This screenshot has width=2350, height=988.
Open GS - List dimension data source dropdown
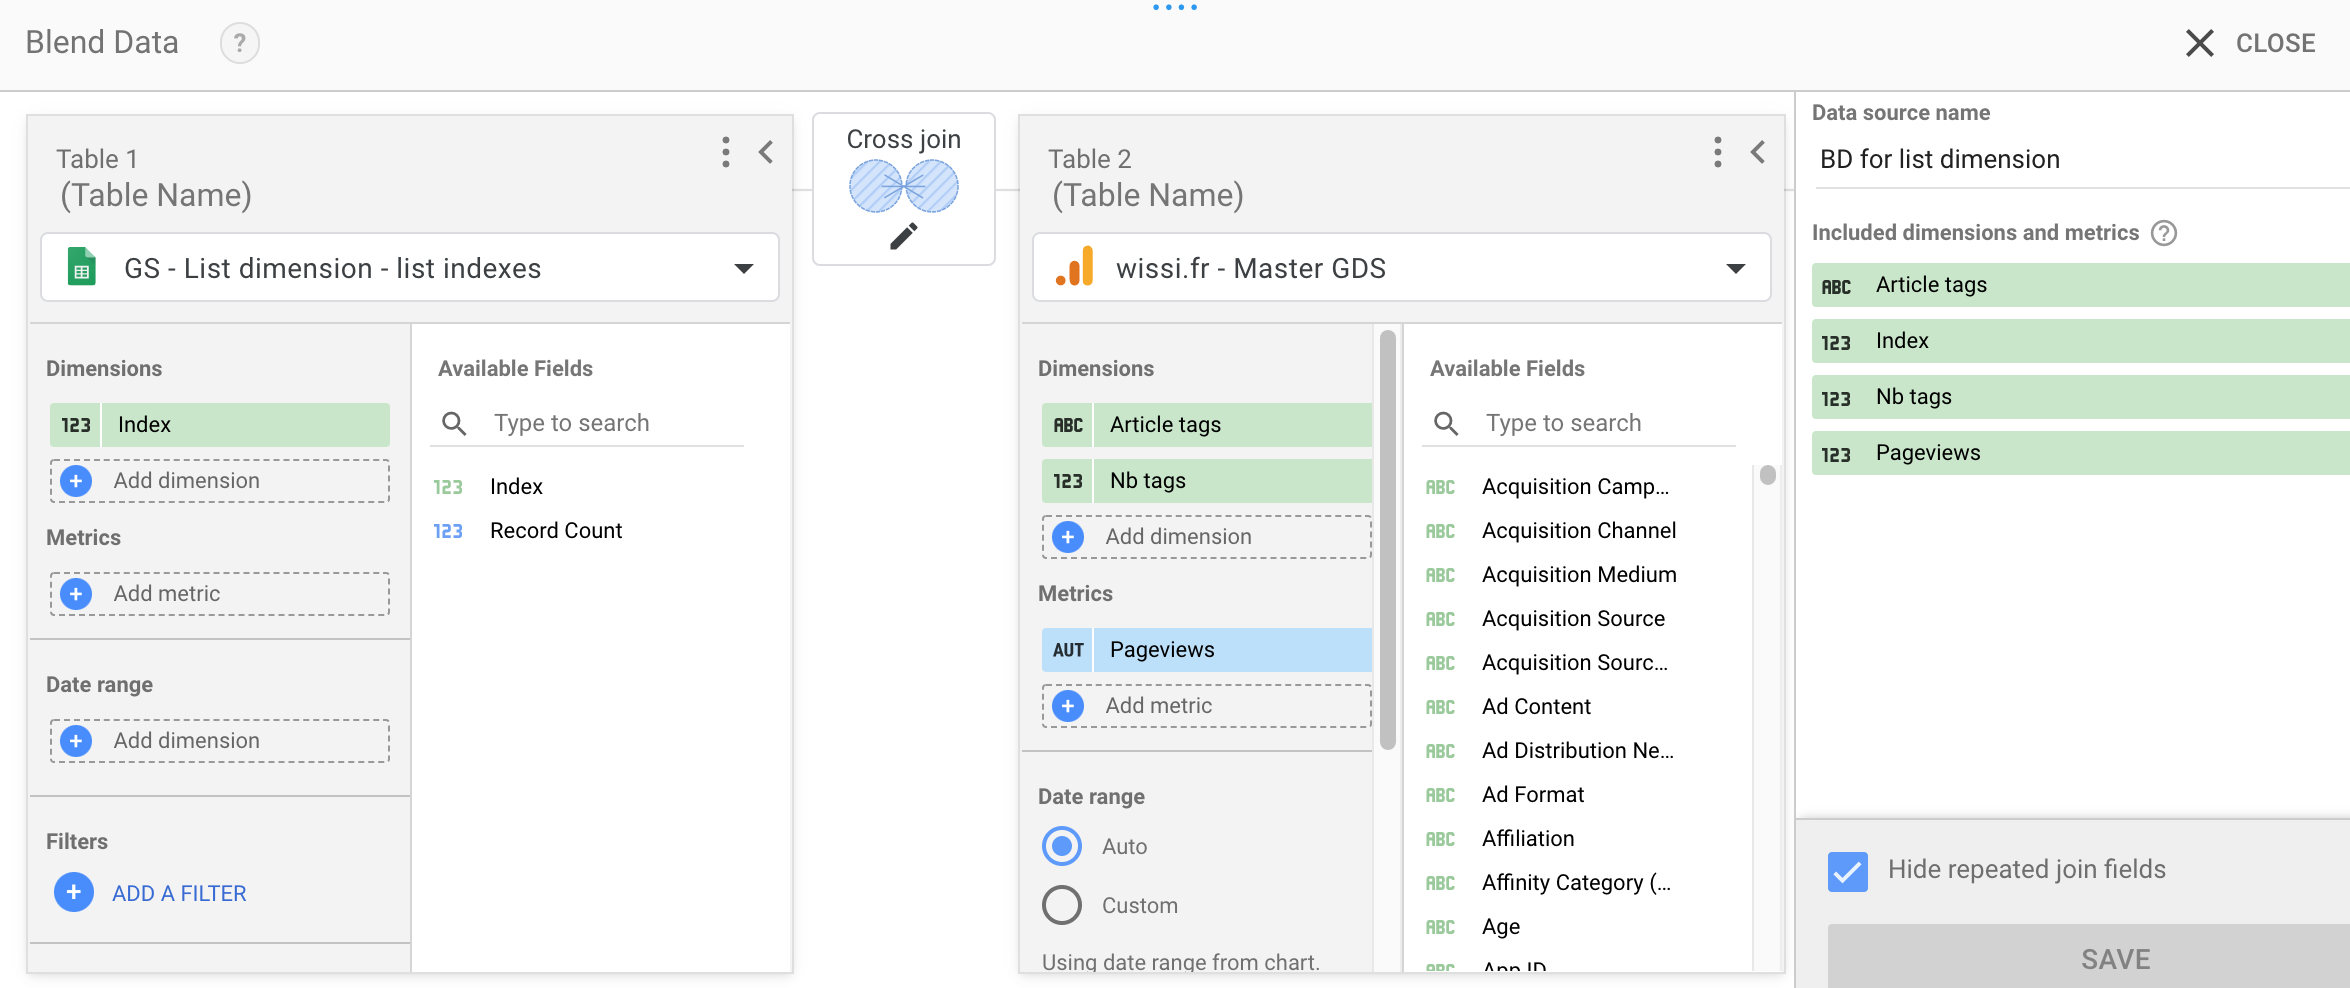tap(410, 268)
